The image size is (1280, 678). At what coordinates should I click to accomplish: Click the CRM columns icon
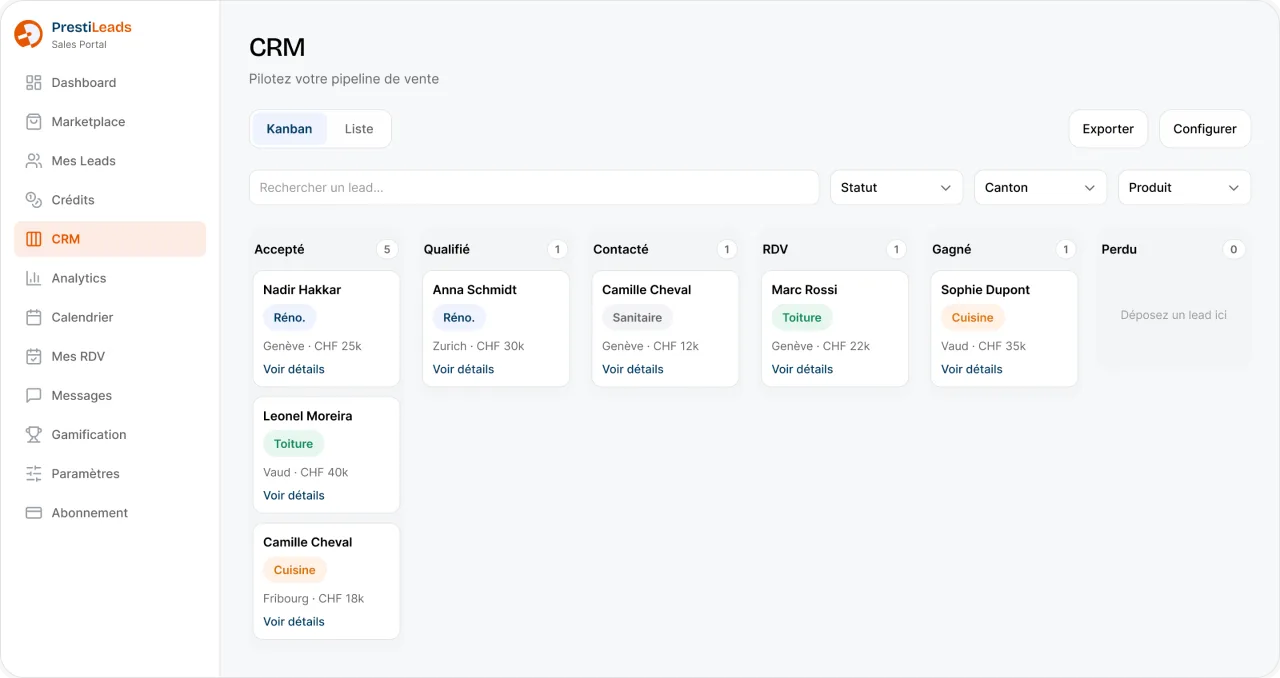tap(34, 239)
